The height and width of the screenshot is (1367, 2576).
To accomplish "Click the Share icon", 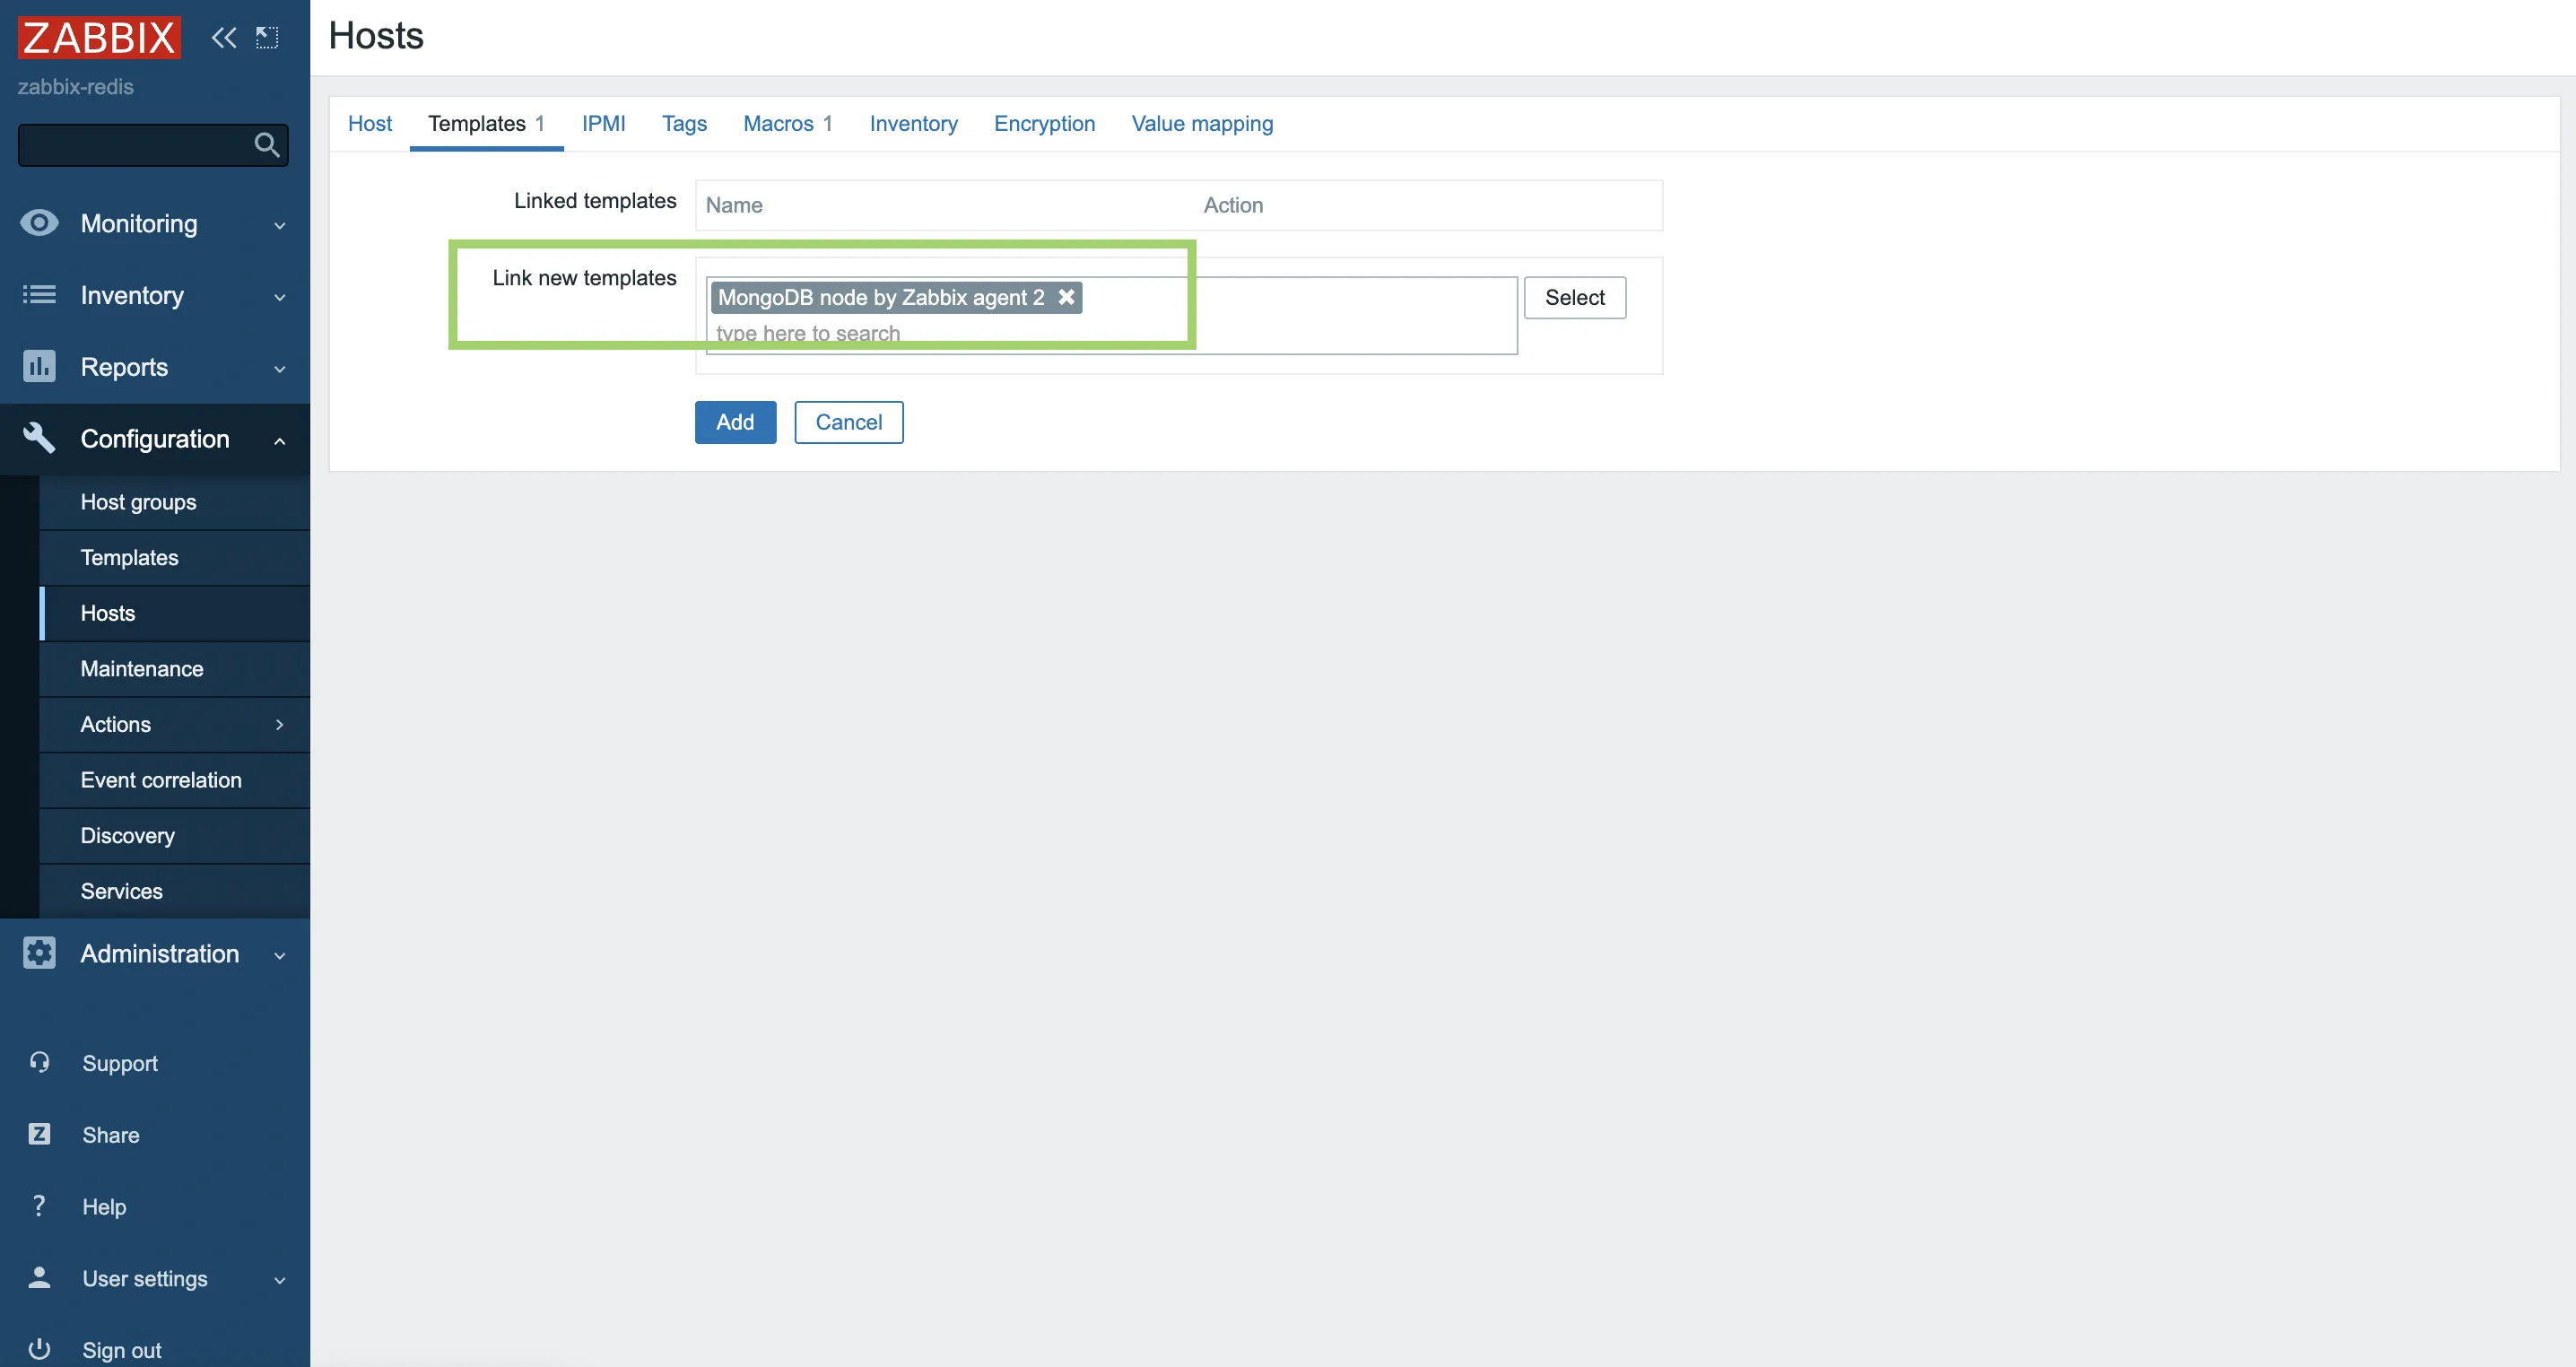I will (38, 1134).
